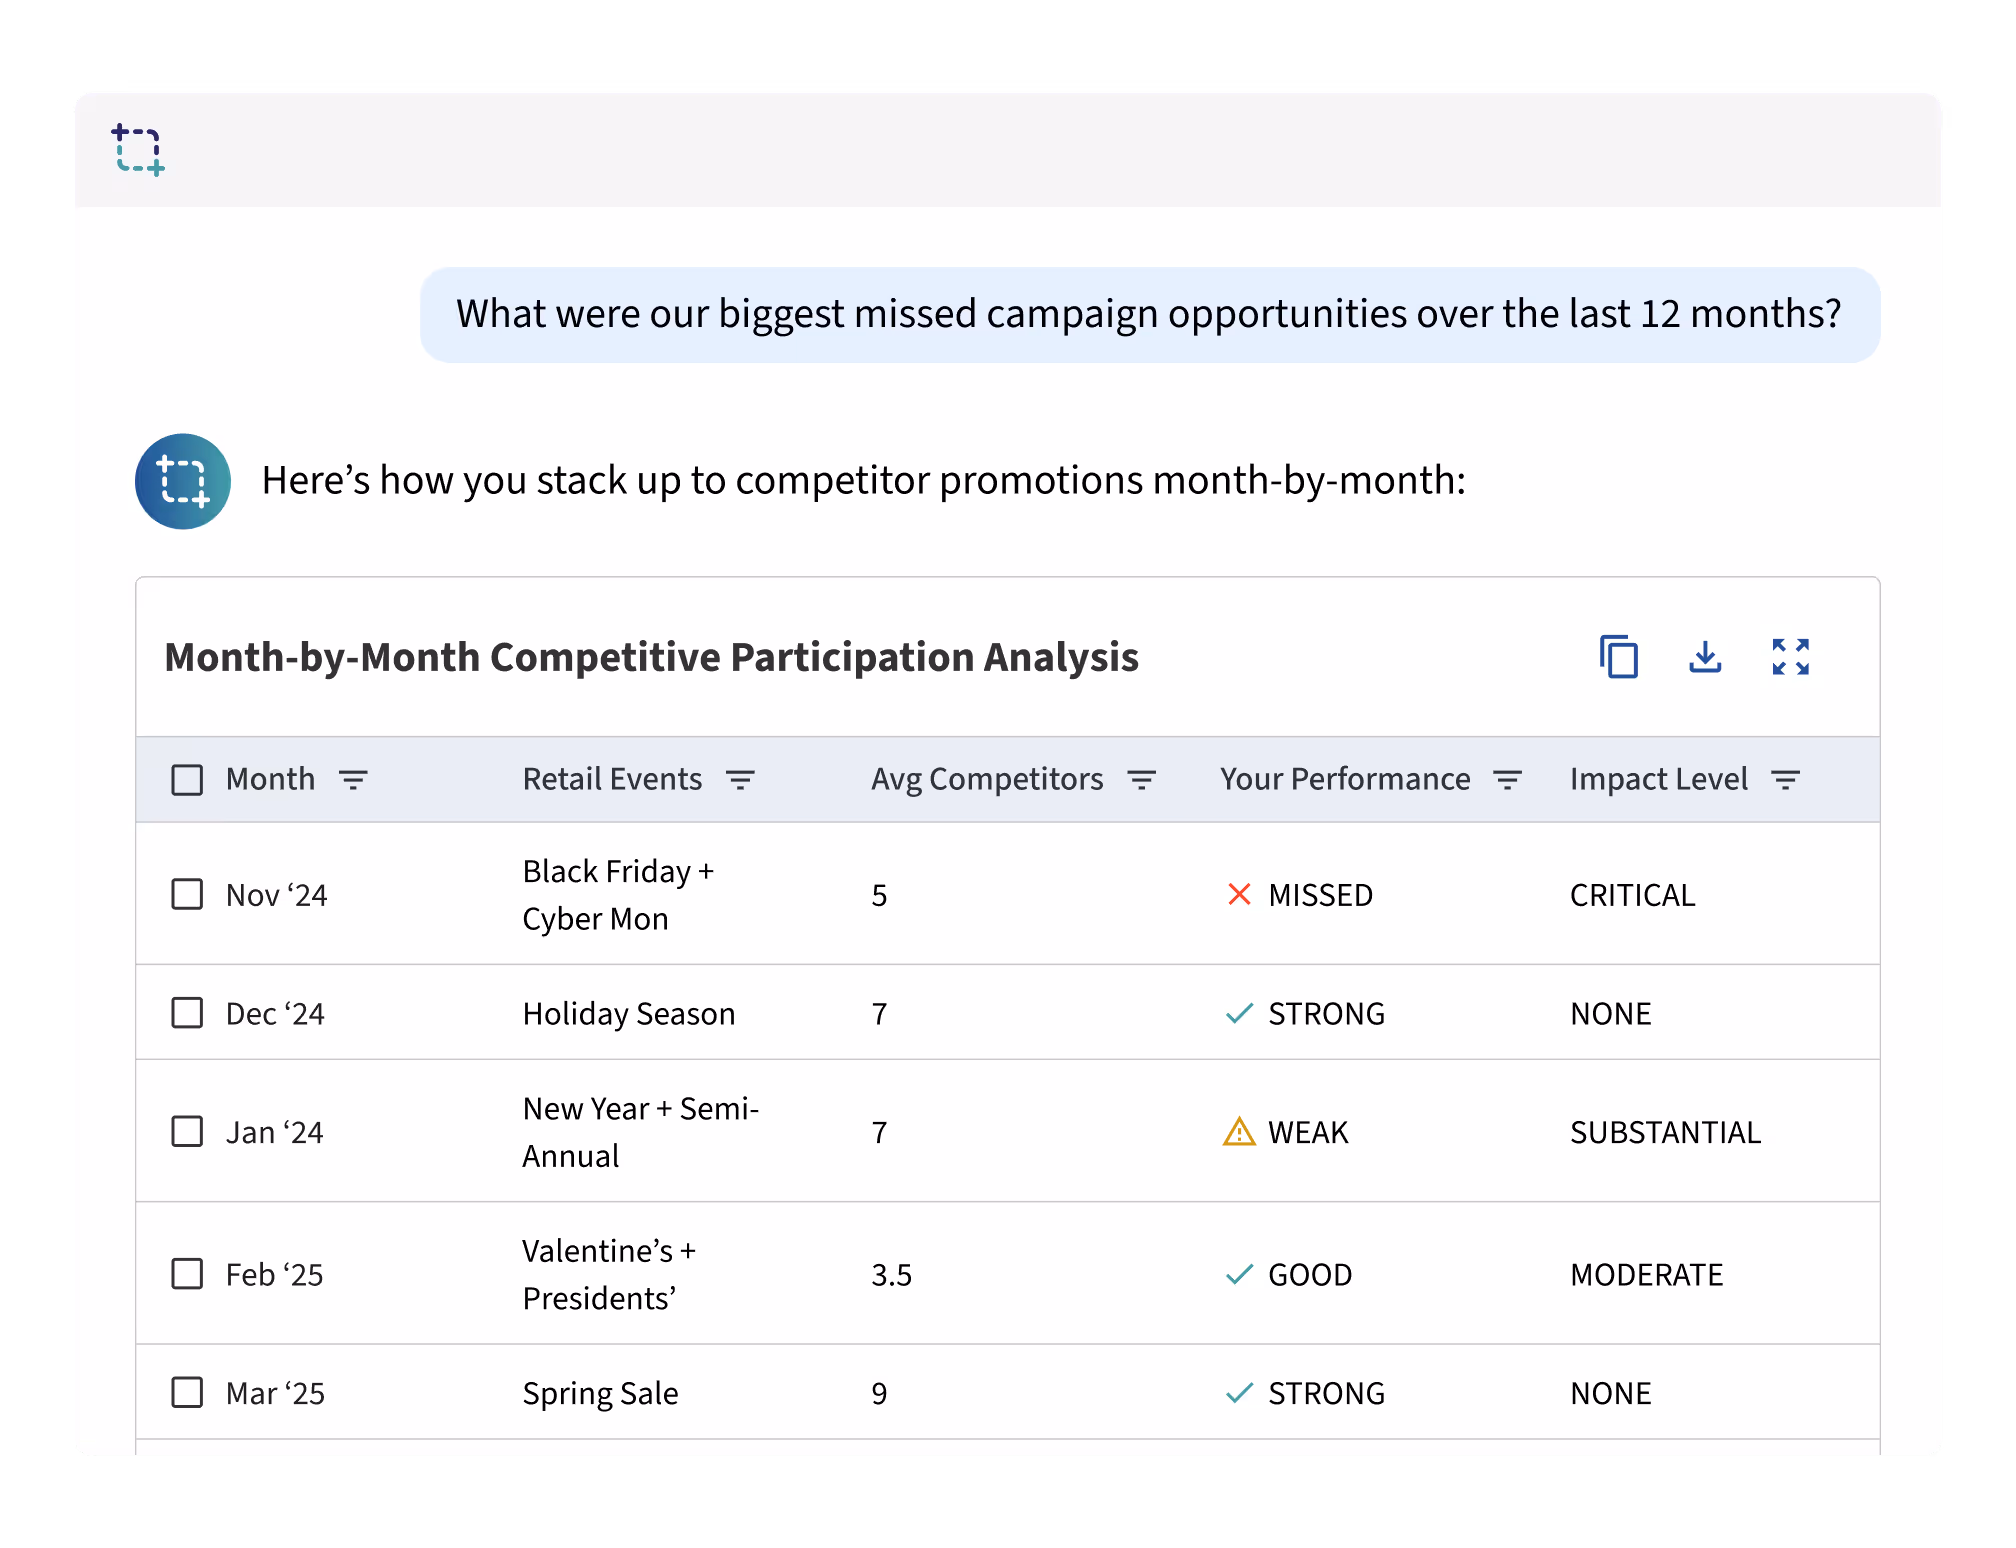Expand table to fullscreen view
2016x1548 pixels.
coord(1790,657)
